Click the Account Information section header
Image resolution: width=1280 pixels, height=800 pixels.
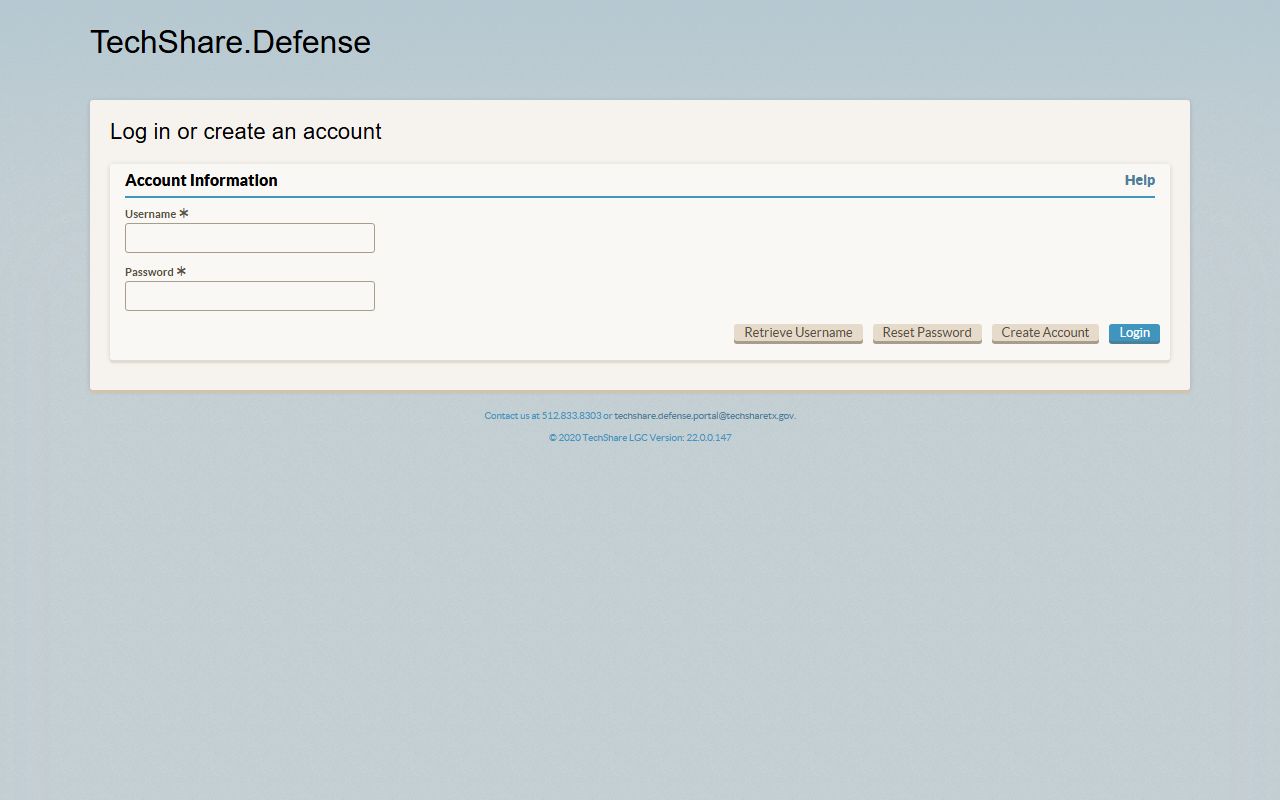point(201,180)
